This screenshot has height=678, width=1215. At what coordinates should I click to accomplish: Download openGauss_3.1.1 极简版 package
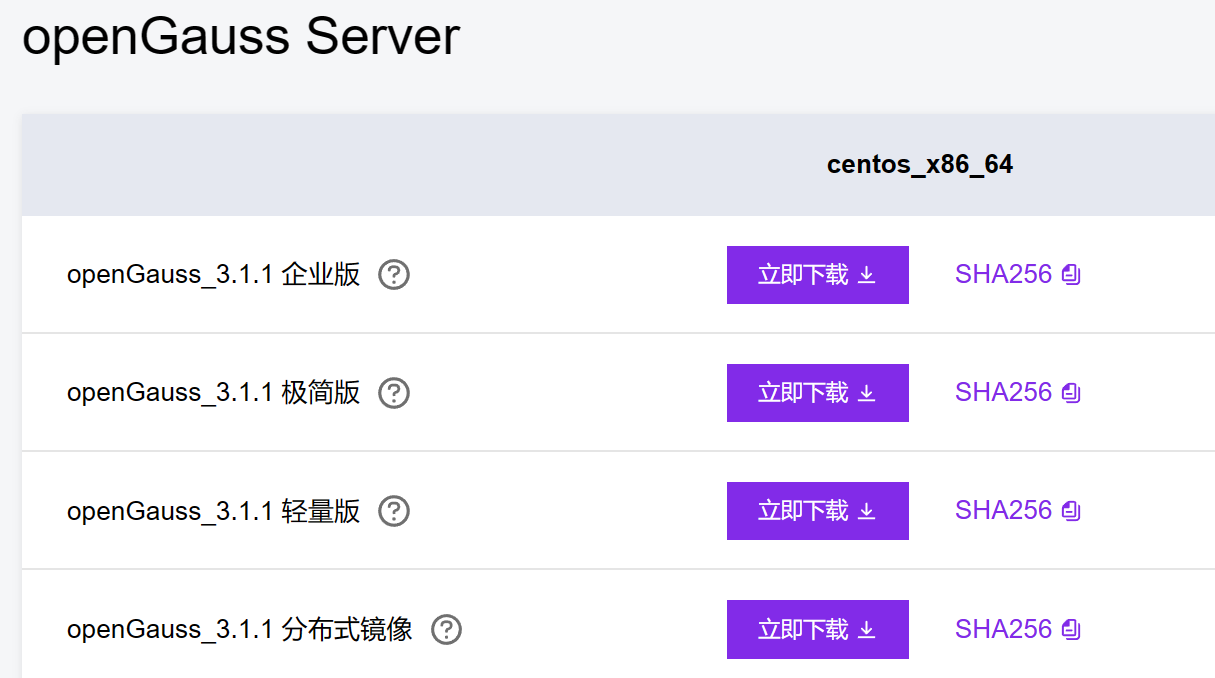click(817, 392)
